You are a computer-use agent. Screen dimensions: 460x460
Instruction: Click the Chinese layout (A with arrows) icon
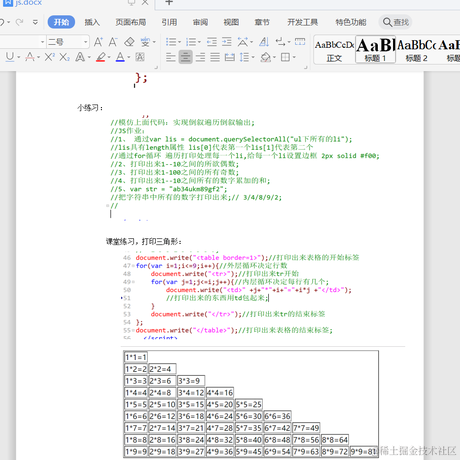[x=243, y=42]
